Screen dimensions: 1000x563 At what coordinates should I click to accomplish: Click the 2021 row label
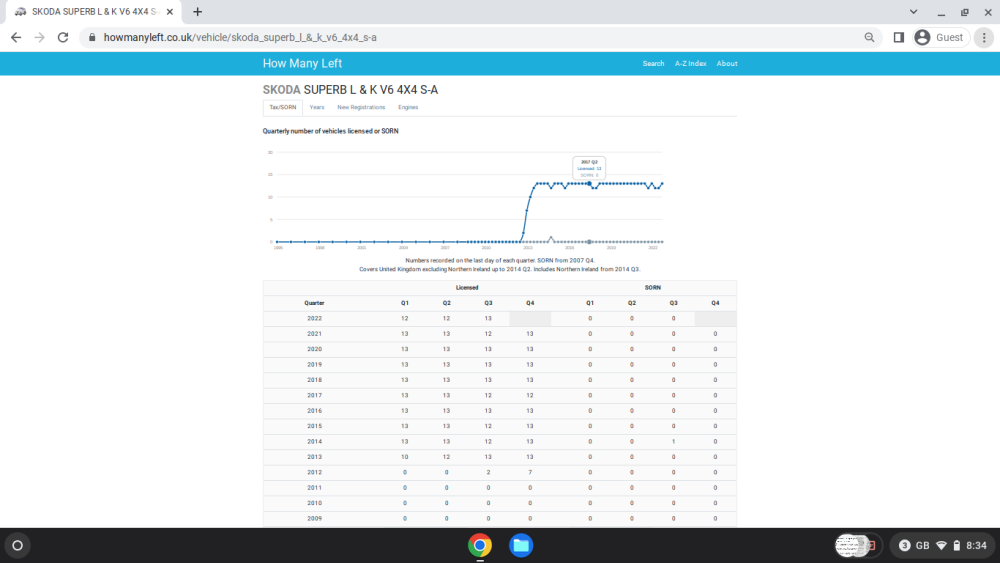click(x=314, y=333)
